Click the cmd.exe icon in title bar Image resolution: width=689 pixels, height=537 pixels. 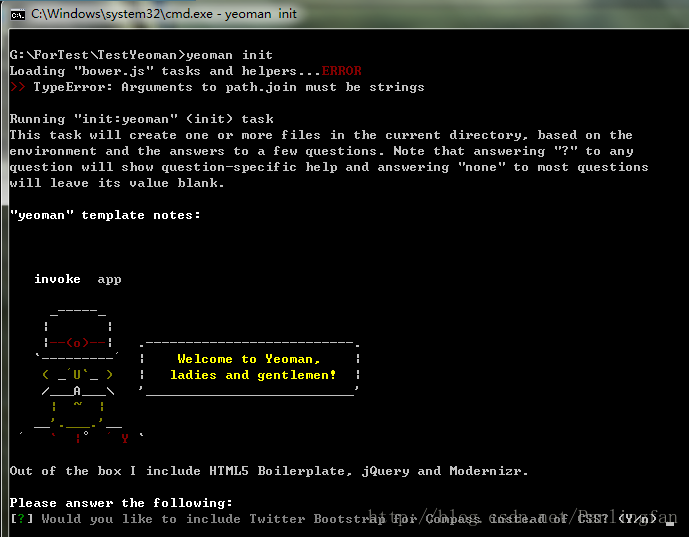[18, 15]
